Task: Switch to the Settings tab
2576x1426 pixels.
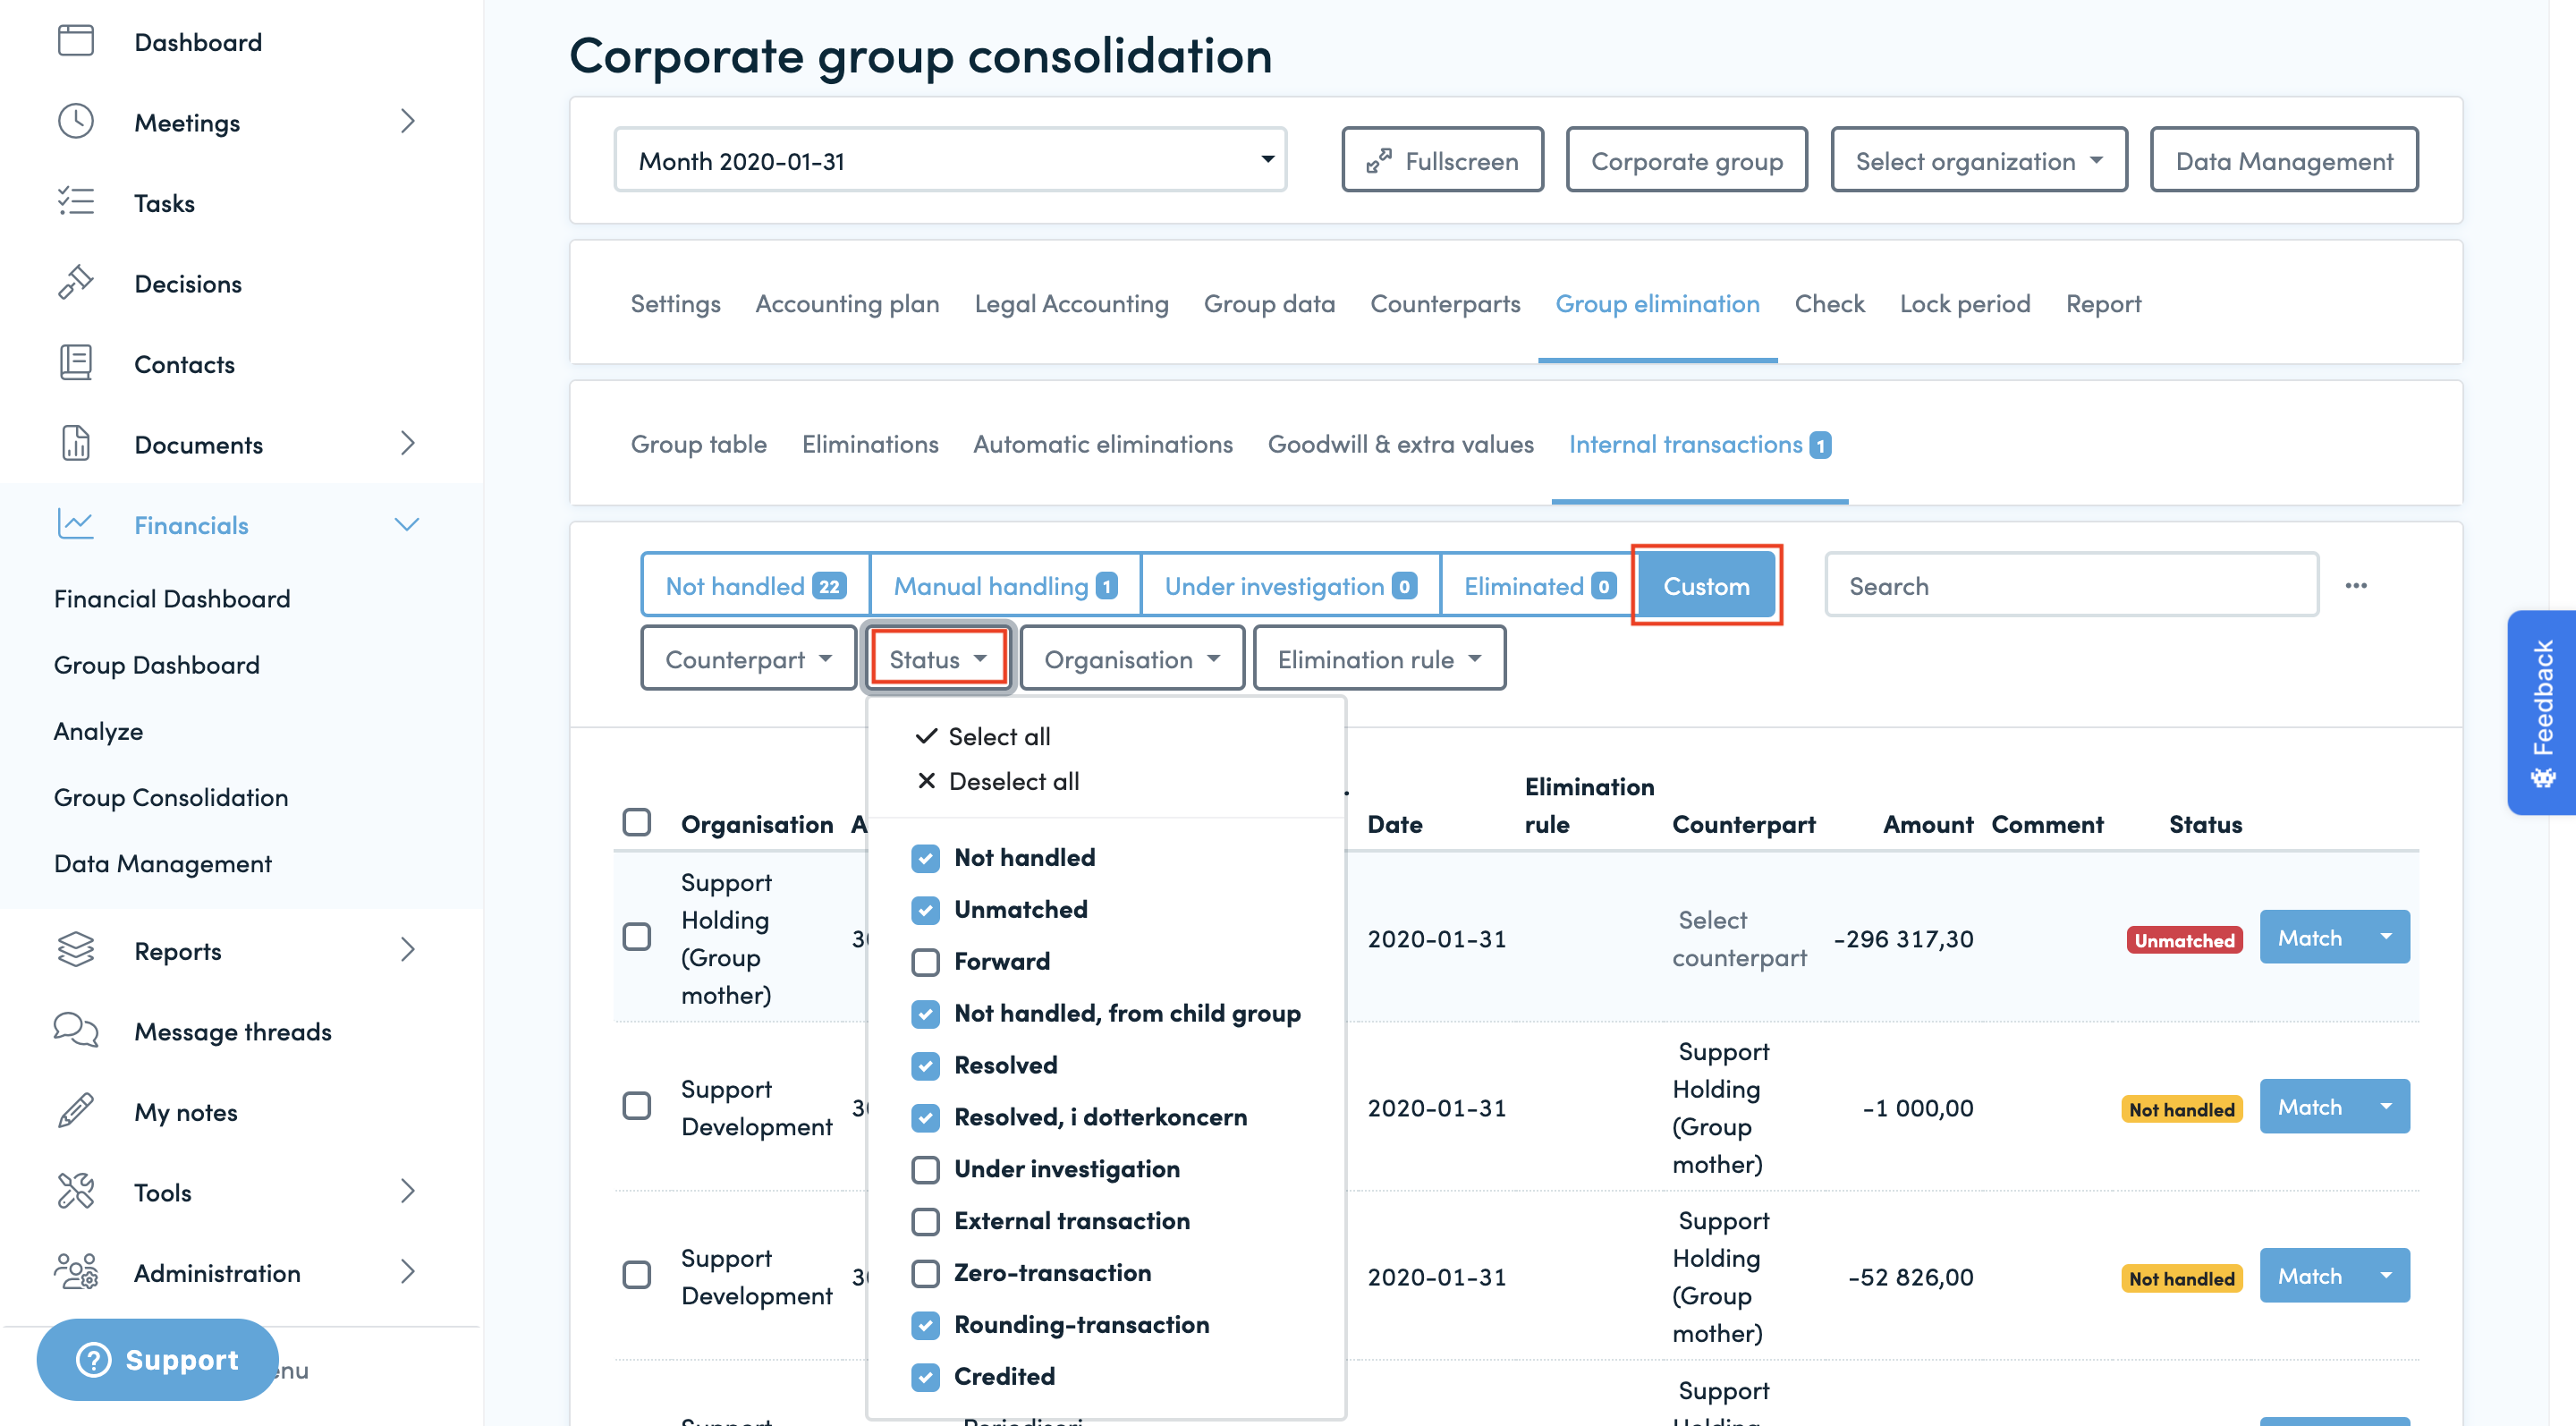Action: pos(675,303)
